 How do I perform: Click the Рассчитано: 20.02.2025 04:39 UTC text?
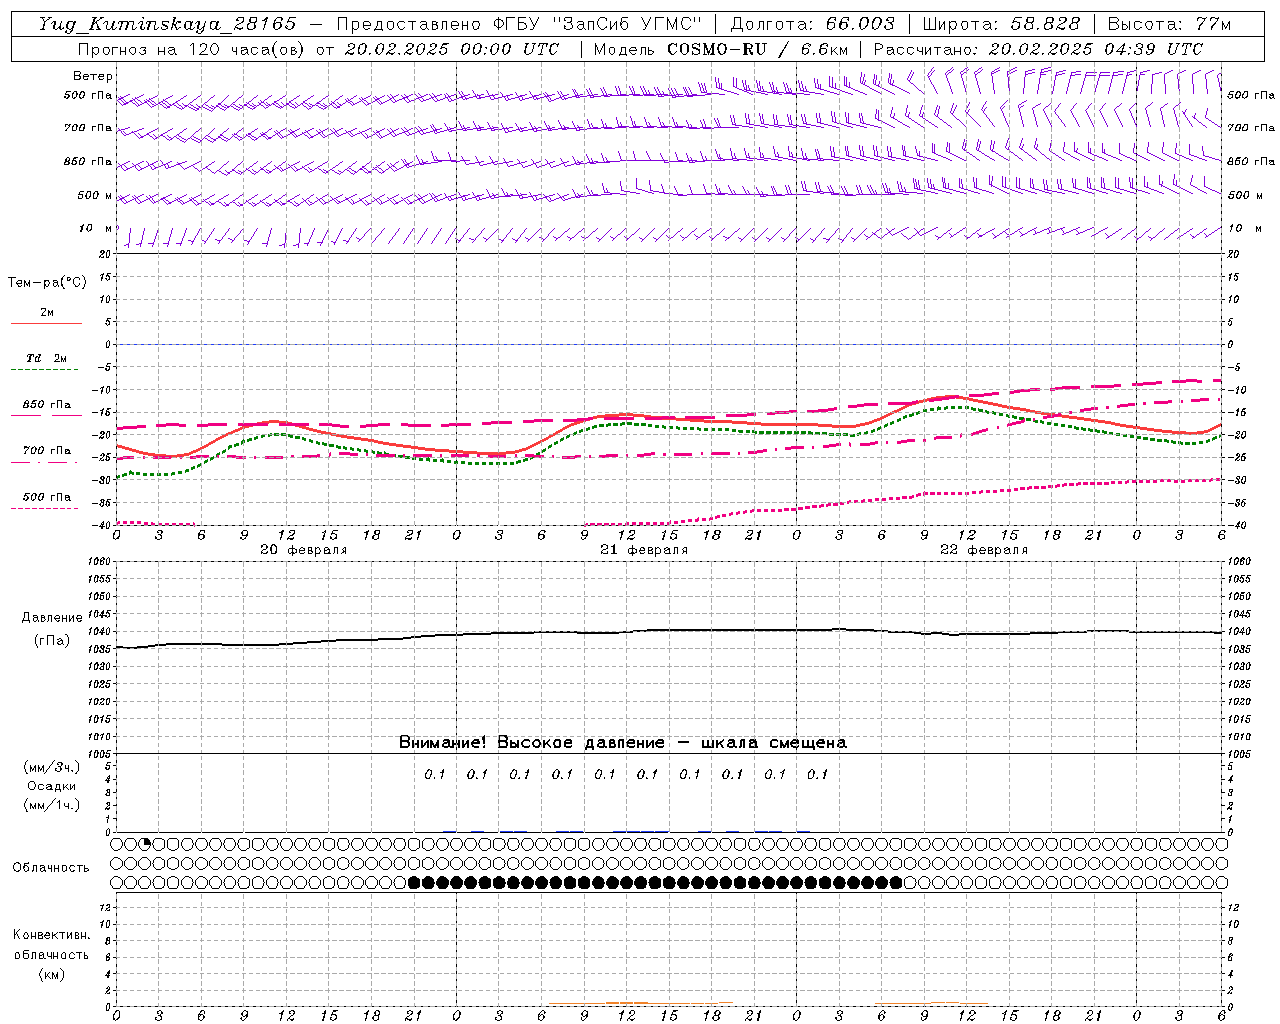tap(1038, 49)
